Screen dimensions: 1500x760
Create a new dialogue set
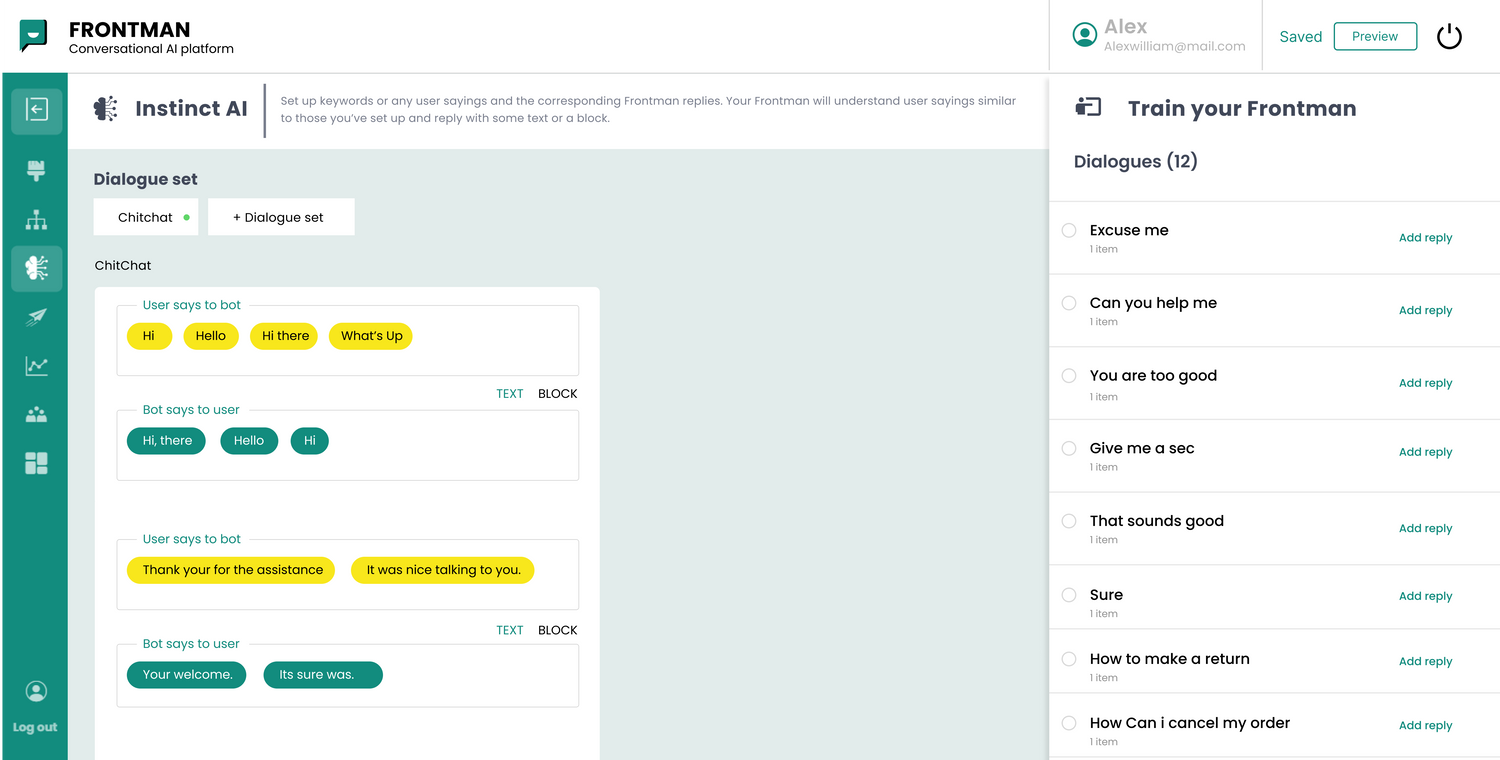pos(281,217)
